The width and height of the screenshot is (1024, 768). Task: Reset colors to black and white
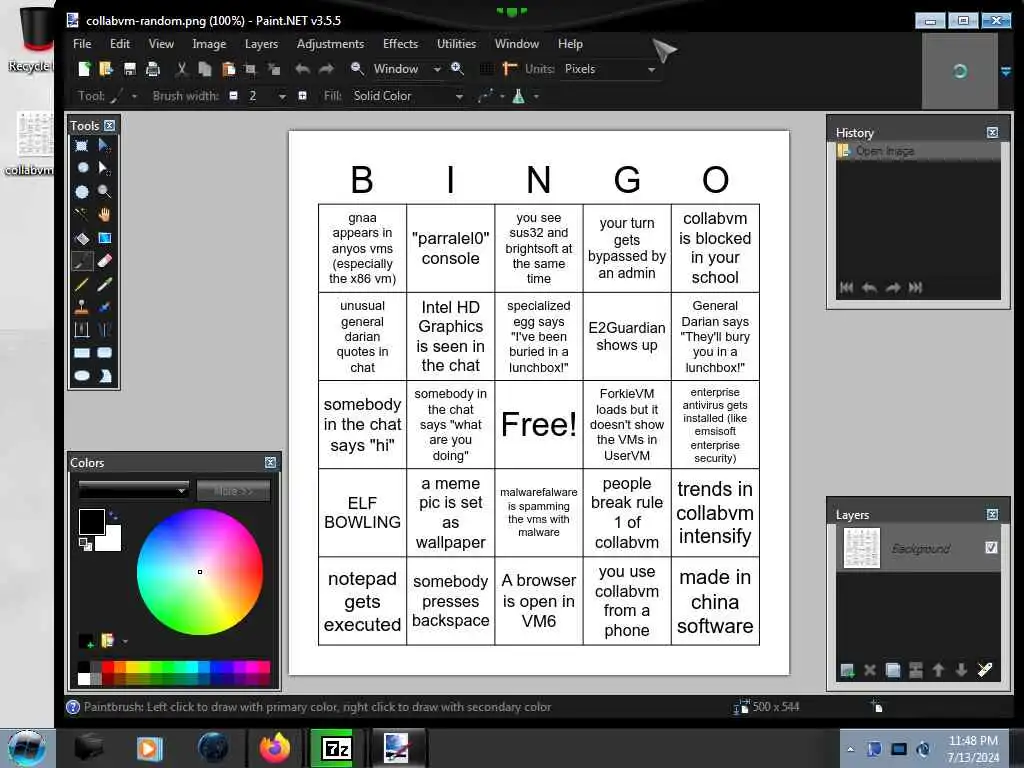[85, 544]
